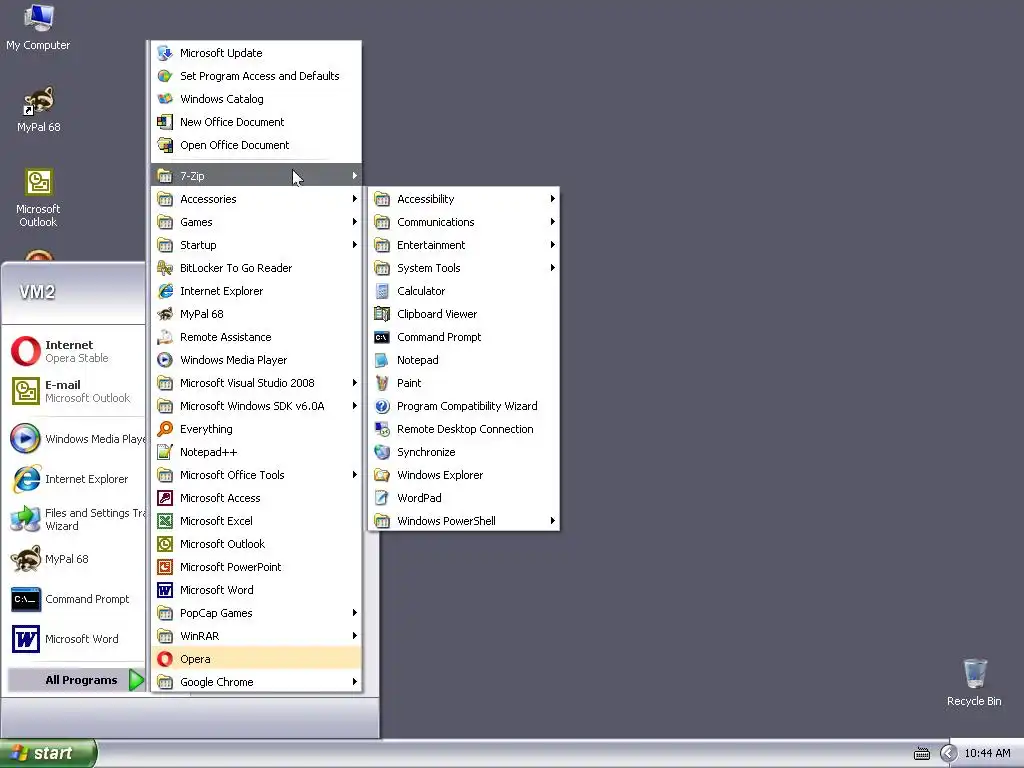Expand Microsoft Office Tools folder

point(256,475)
